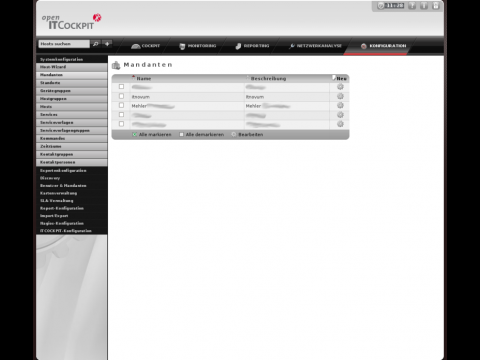Select Kontaktpersonen in sidebar

[x=72, y=162]
